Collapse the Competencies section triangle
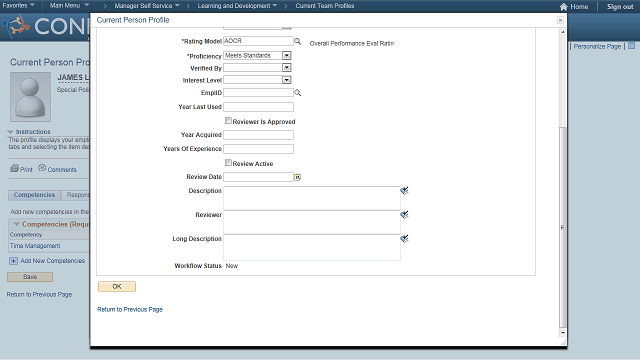This screenshot has height=360, width=640. point(17,224)
